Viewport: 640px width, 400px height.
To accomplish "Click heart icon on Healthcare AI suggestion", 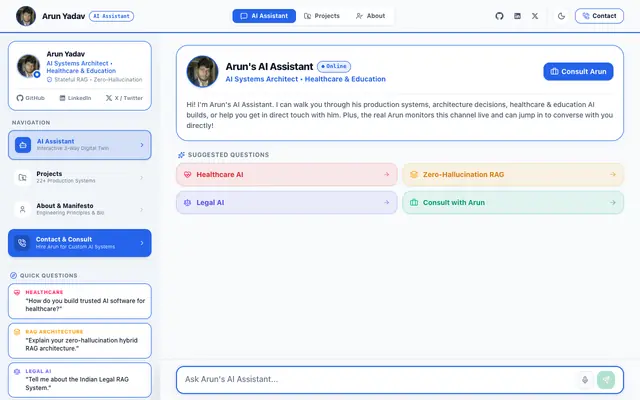I will click(187, 174).
